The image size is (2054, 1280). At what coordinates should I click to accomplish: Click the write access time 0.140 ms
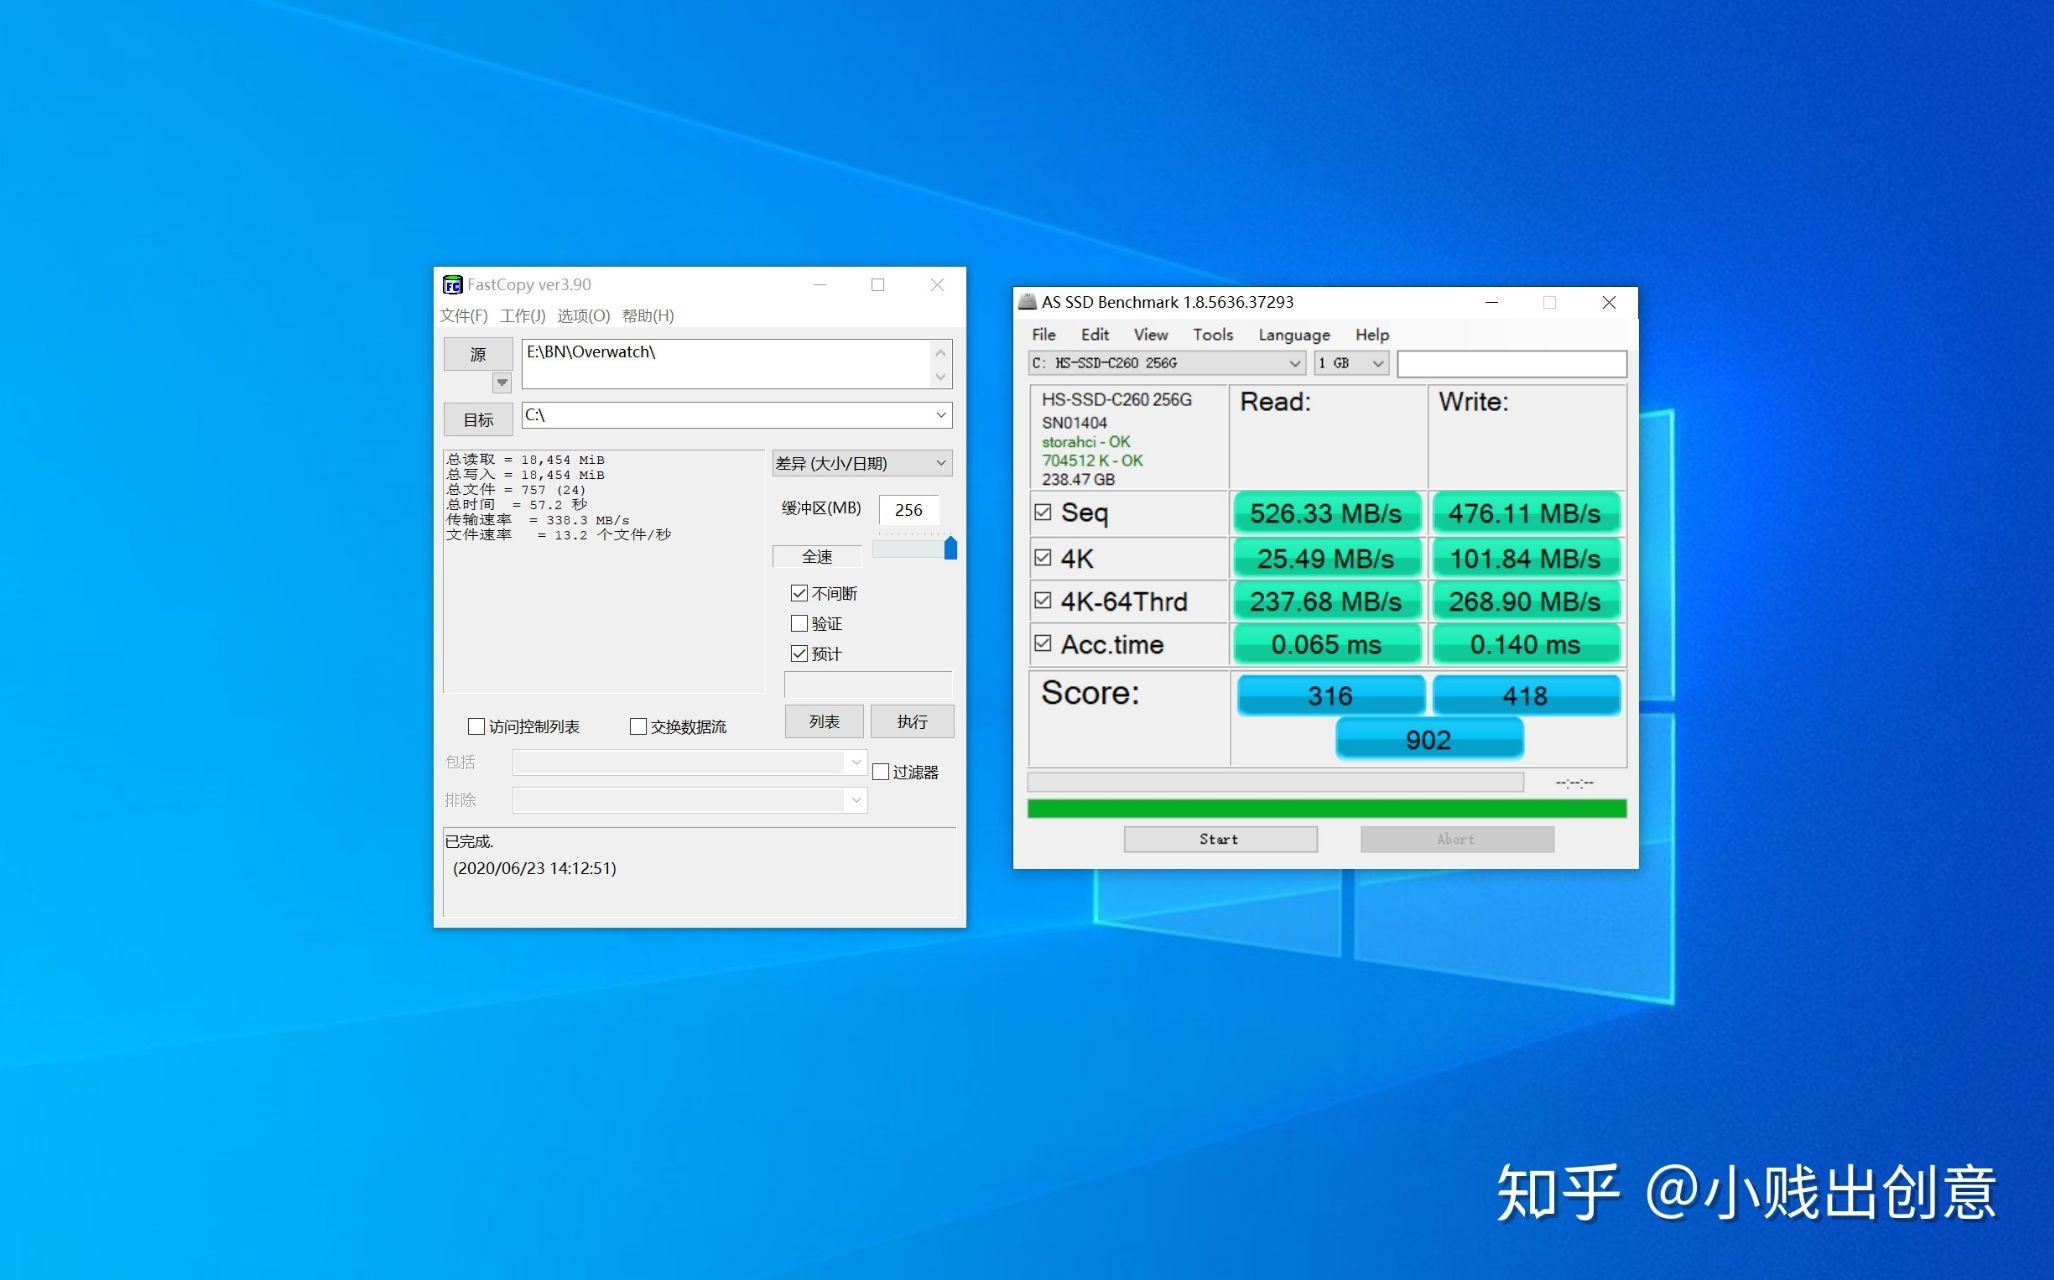[1525, 644]
